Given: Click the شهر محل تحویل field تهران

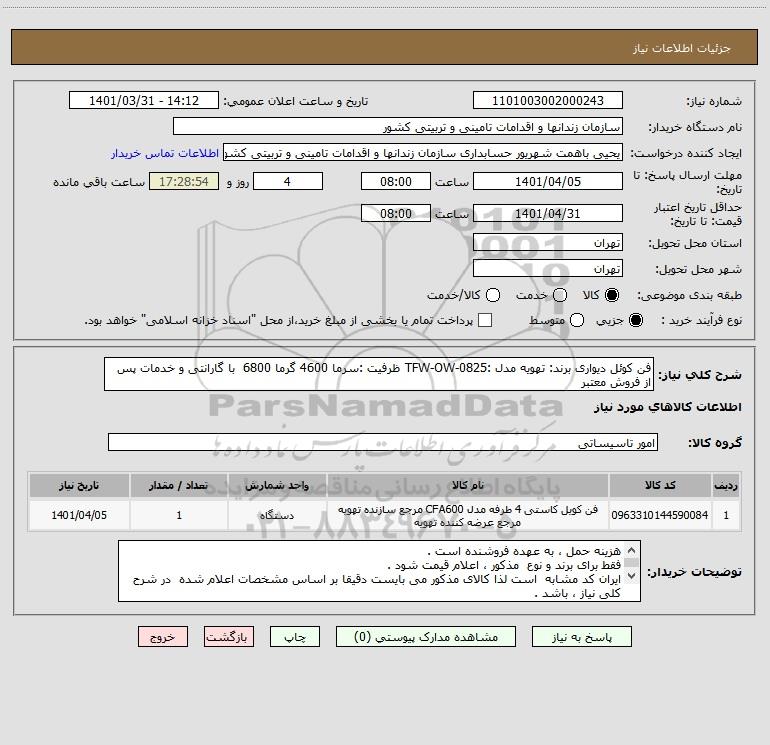Looking at the screenshot, I should [548, 269].
